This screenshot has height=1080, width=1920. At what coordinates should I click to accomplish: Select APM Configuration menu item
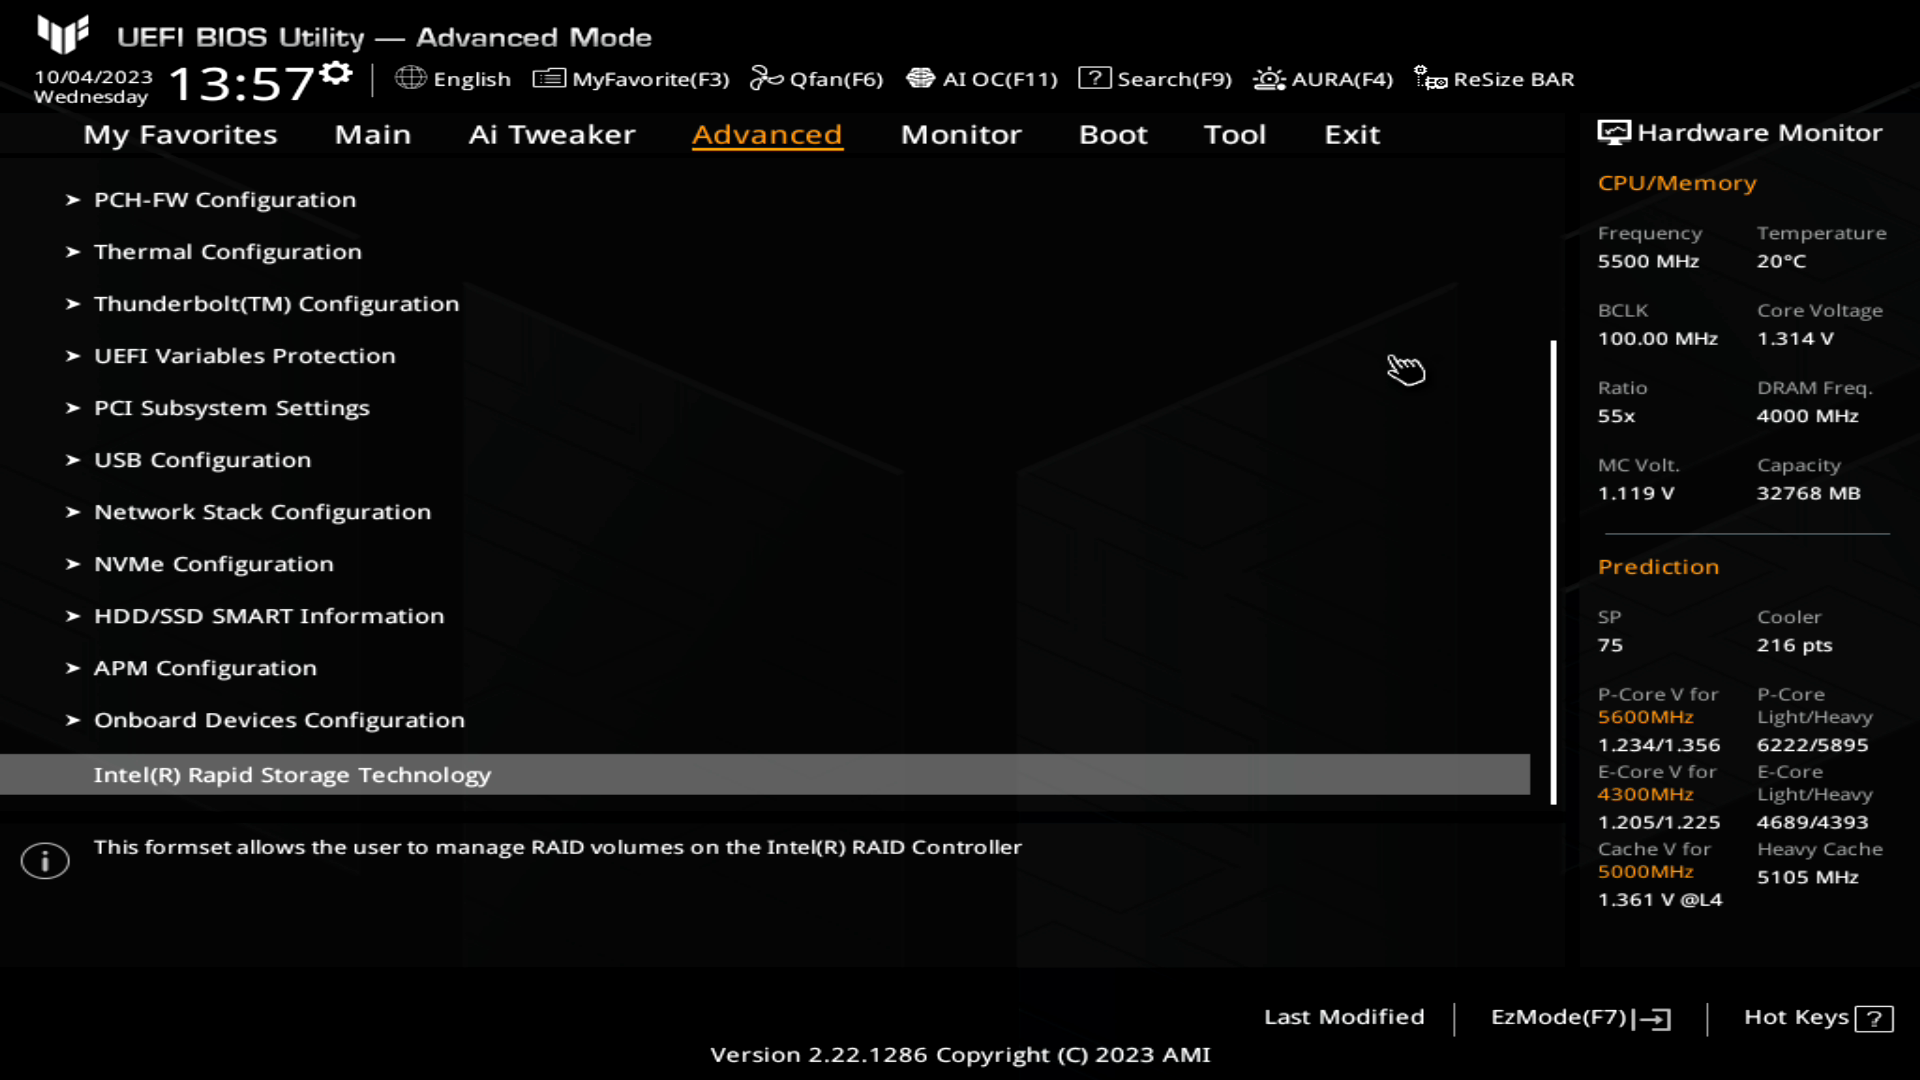[206, 667]
